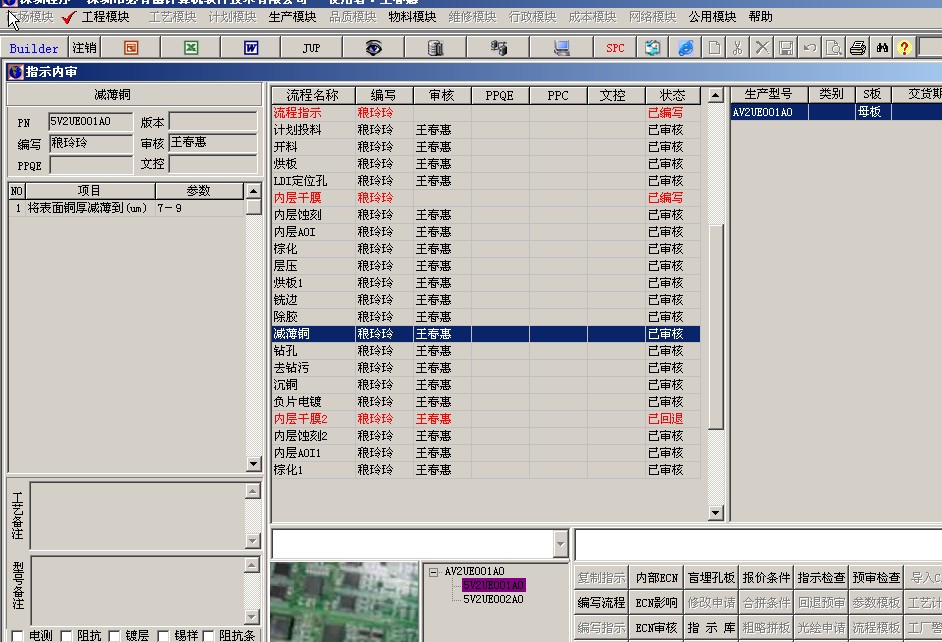Open the dropdown above the circuit board image

point(560,544)
